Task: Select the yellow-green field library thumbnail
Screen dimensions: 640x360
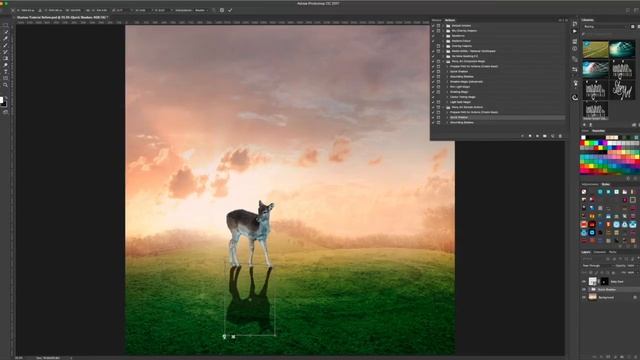Action: point(595,50)
